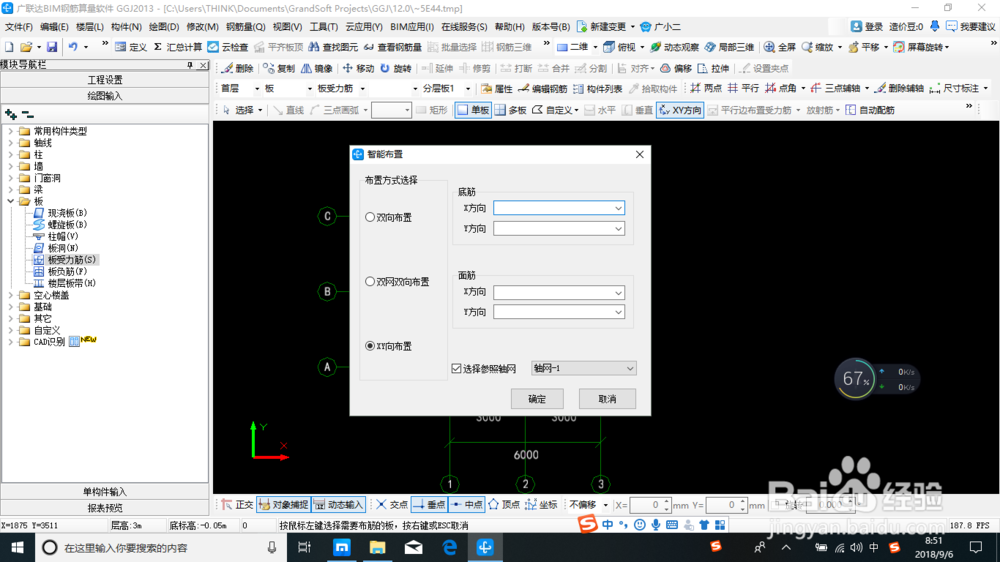Screen dimensions: 1000x562
Task: Open the 钢筋量(Q) menu
Action: (x=246, y=27)
